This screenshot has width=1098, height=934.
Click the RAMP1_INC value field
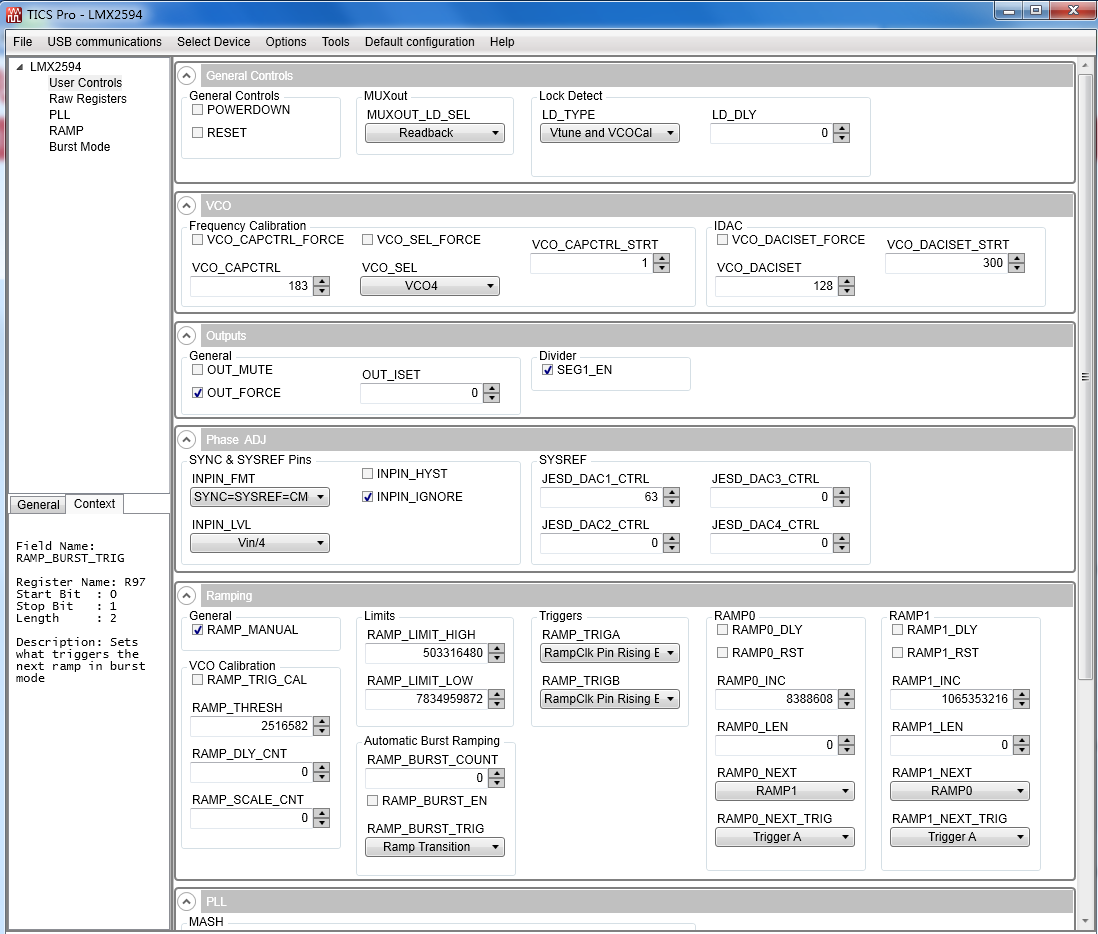click(952, 699)
